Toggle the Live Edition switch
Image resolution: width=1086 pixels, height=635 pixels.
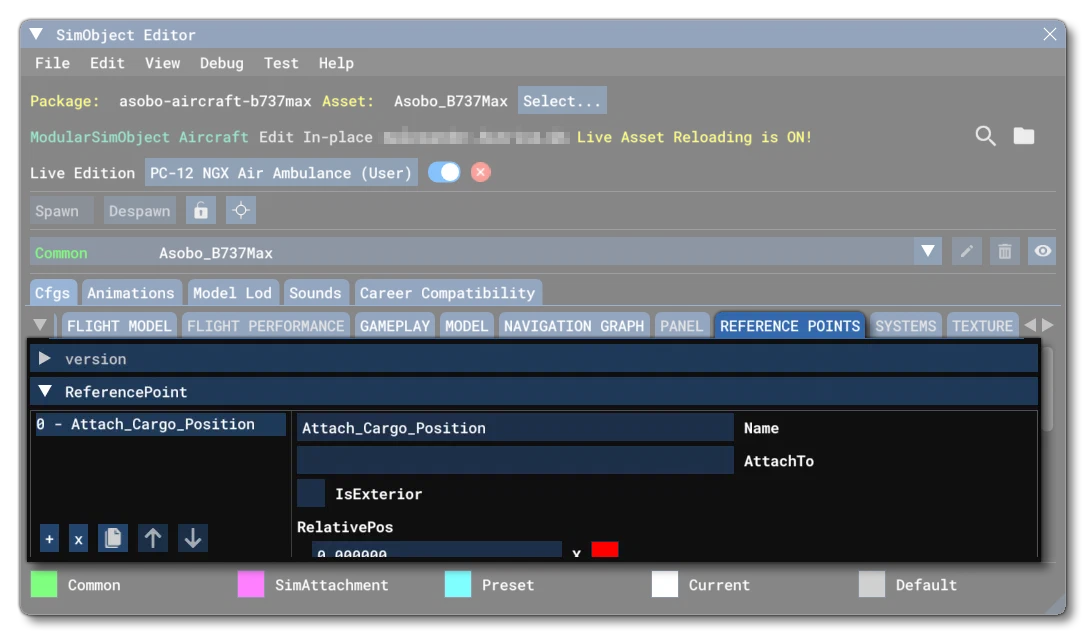pos(444,172)
